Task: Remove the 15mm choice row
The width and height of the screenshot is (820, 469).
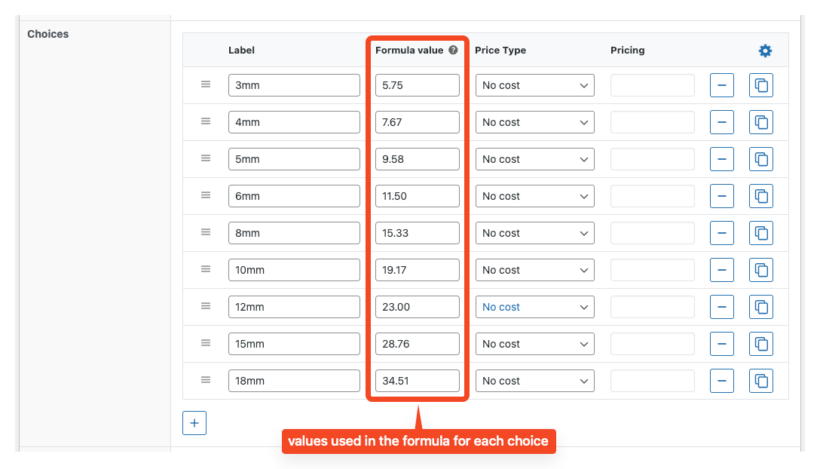Action: 722,344
